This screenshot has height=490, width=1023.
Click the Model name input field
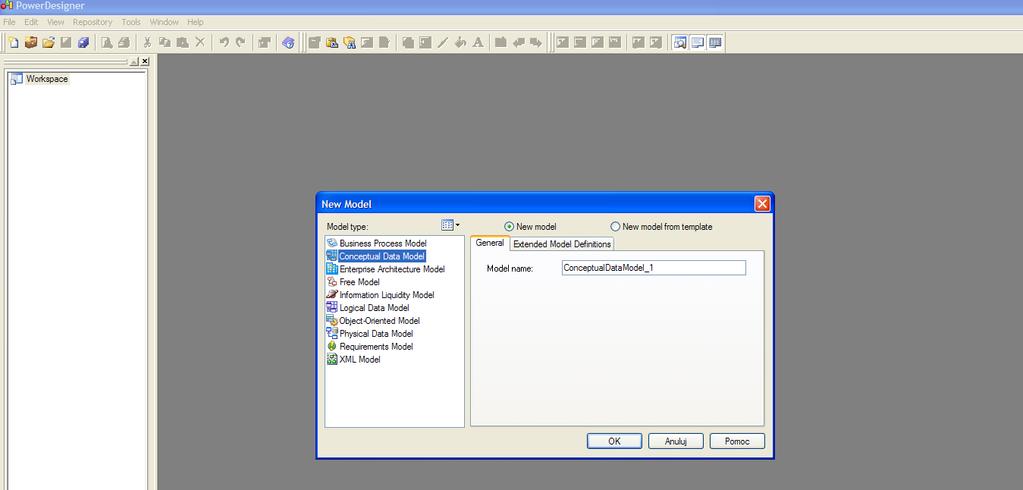tap(654, 268)
